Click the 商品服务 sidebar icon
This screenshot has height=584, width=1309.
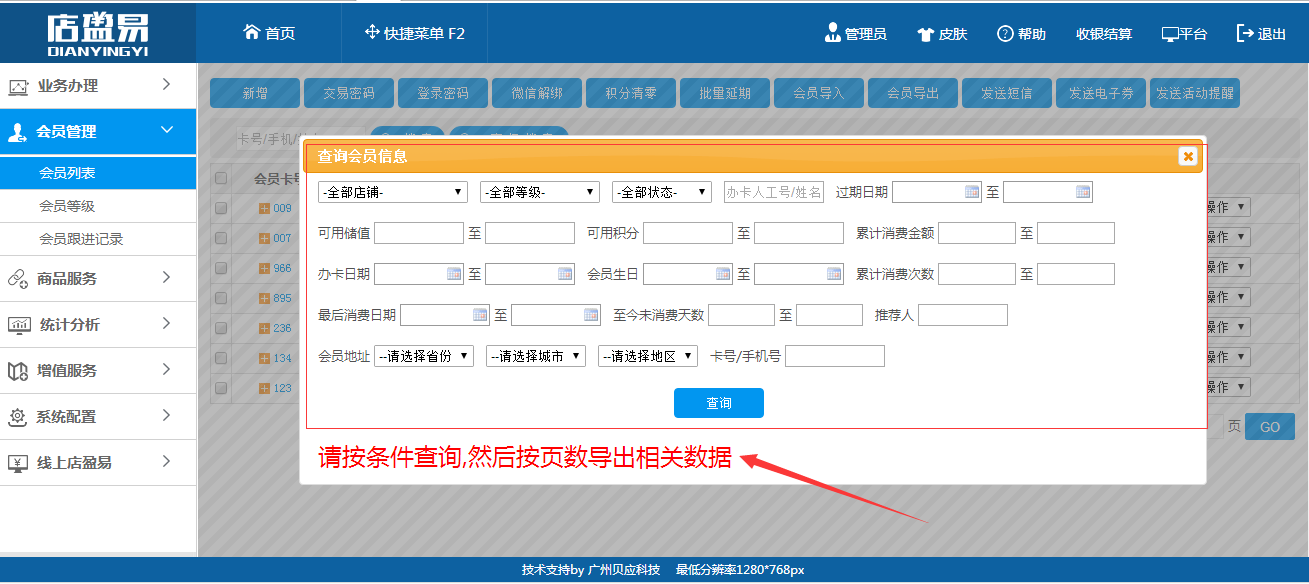(18, 280)
